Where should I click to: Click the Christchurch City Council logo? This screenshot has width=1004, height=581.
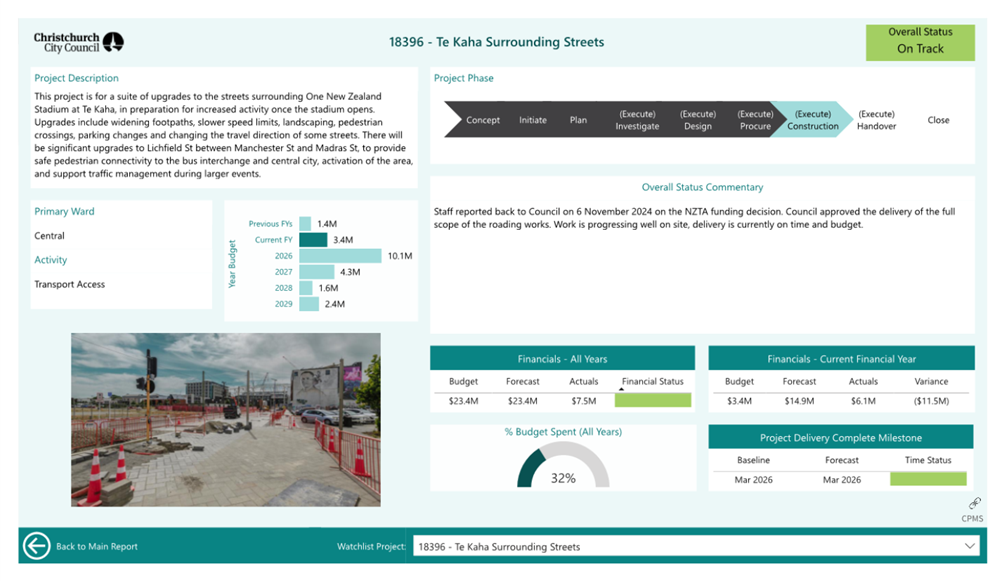tap(79, 42)
